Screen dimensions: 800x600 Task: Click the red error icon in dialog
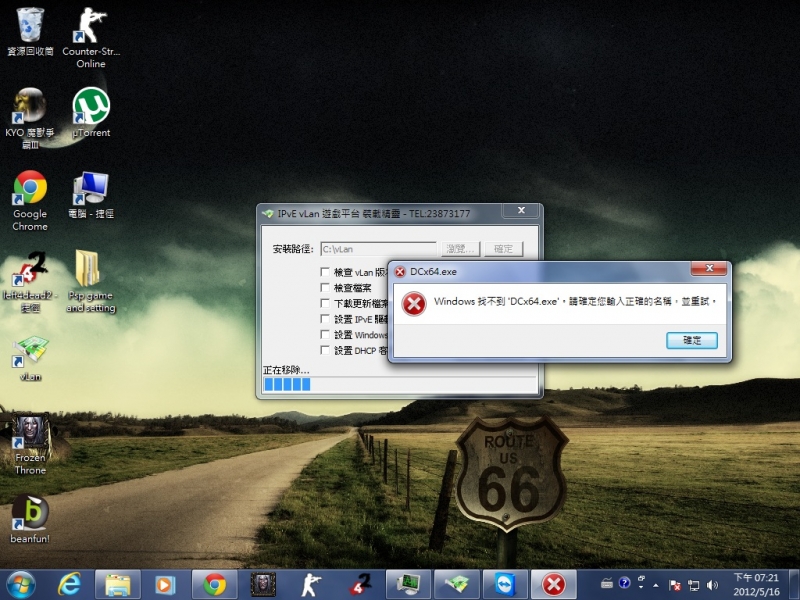[414, 304]
